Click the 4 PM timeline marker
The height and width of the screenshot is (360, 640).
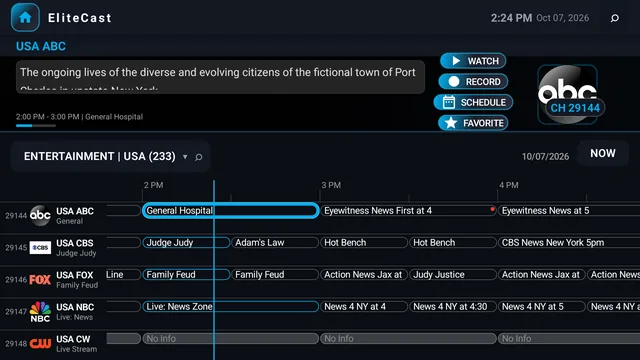[509, 185]
